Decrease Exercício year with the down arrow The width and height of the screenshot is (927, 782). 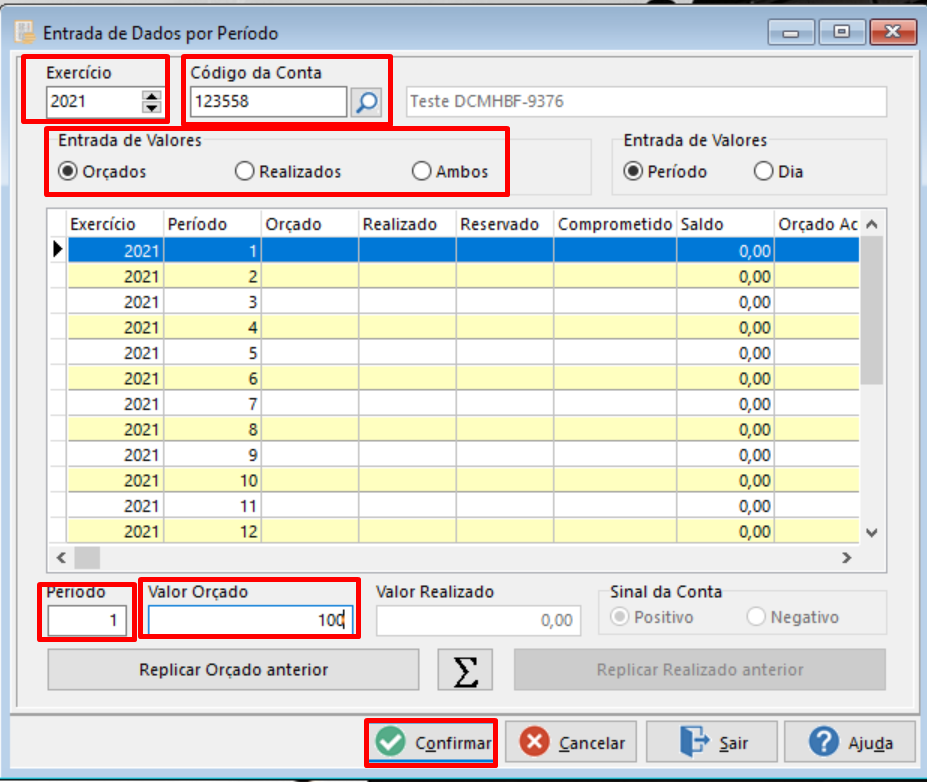coord(152,108)
